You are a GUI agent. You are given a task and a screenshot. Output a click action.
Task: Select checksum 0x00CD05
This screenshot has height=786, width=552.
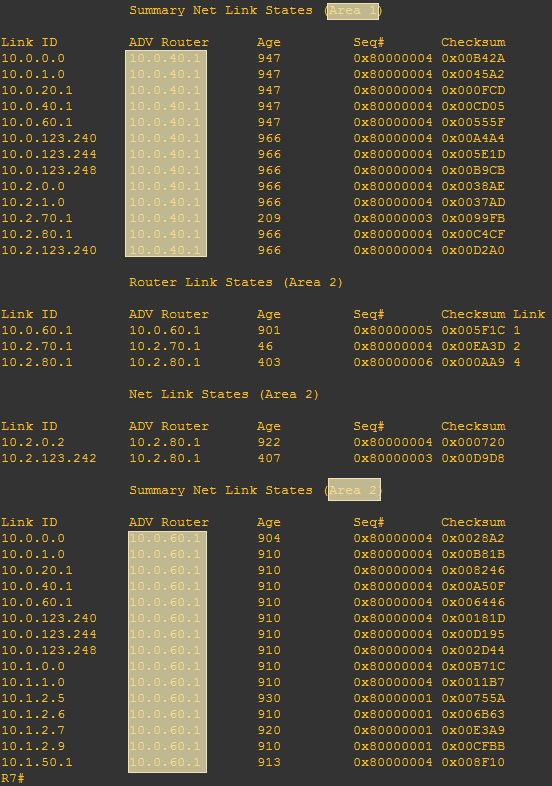coord(473,106)
